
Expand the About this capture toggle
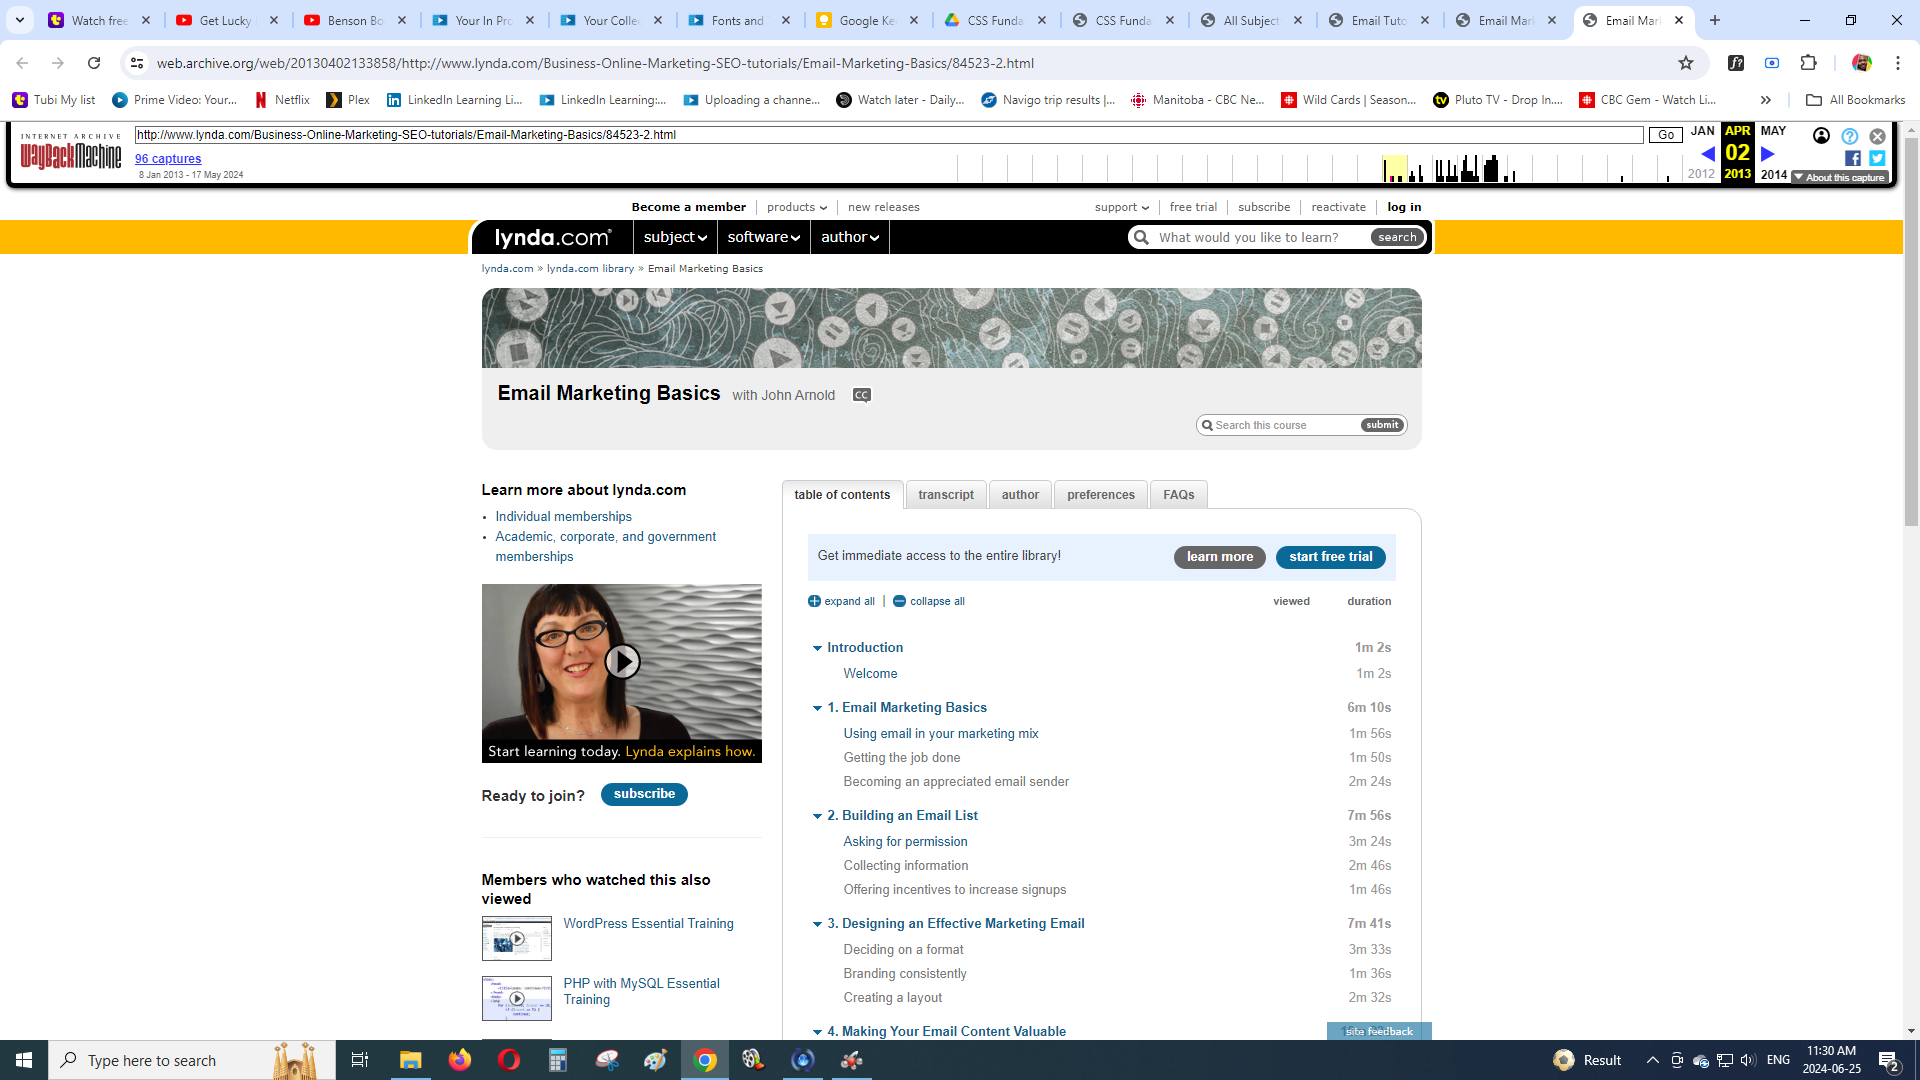coord(1839,178)
